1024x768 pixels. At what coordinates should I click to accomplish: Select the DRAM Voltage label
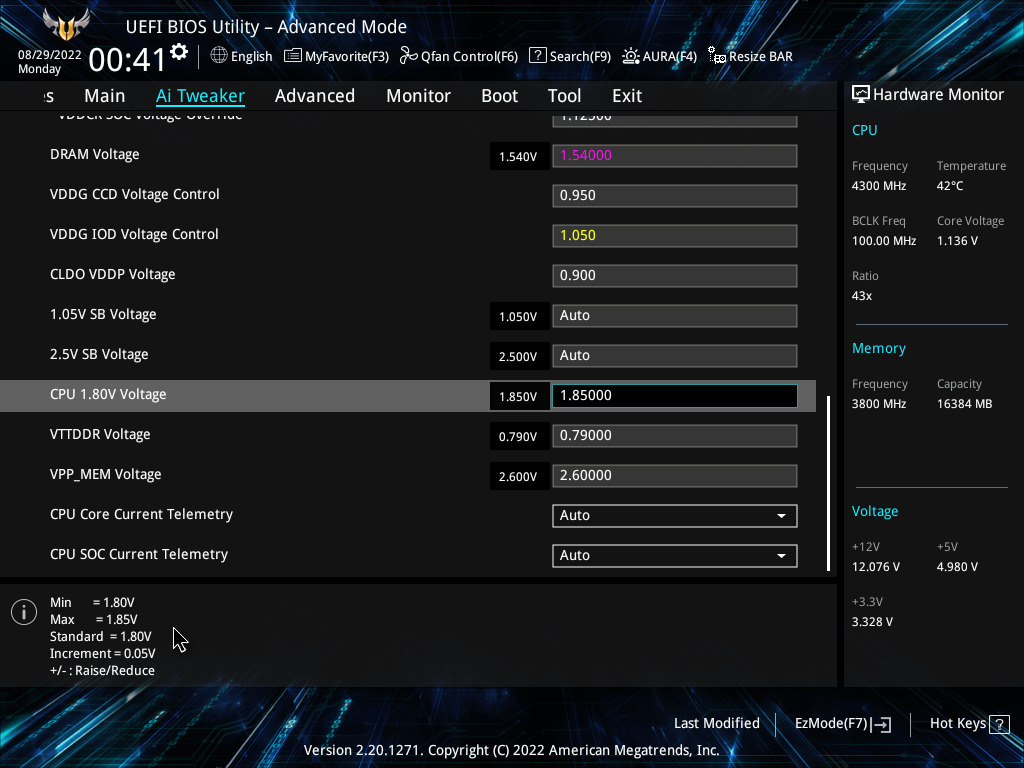(x=95, y=155)
